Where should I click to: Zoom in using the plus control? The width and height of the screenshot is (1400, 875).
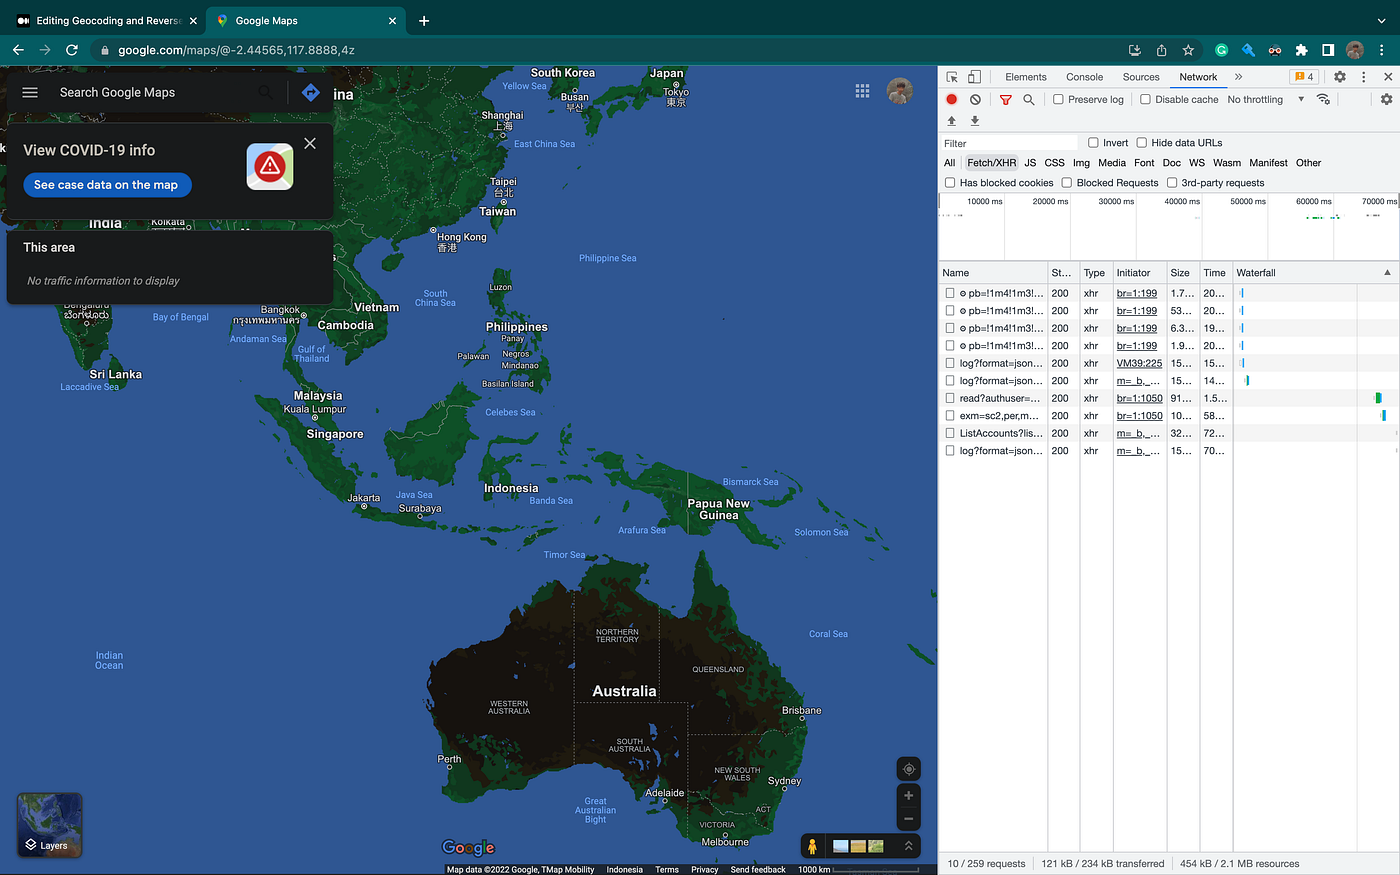point(908,794)
